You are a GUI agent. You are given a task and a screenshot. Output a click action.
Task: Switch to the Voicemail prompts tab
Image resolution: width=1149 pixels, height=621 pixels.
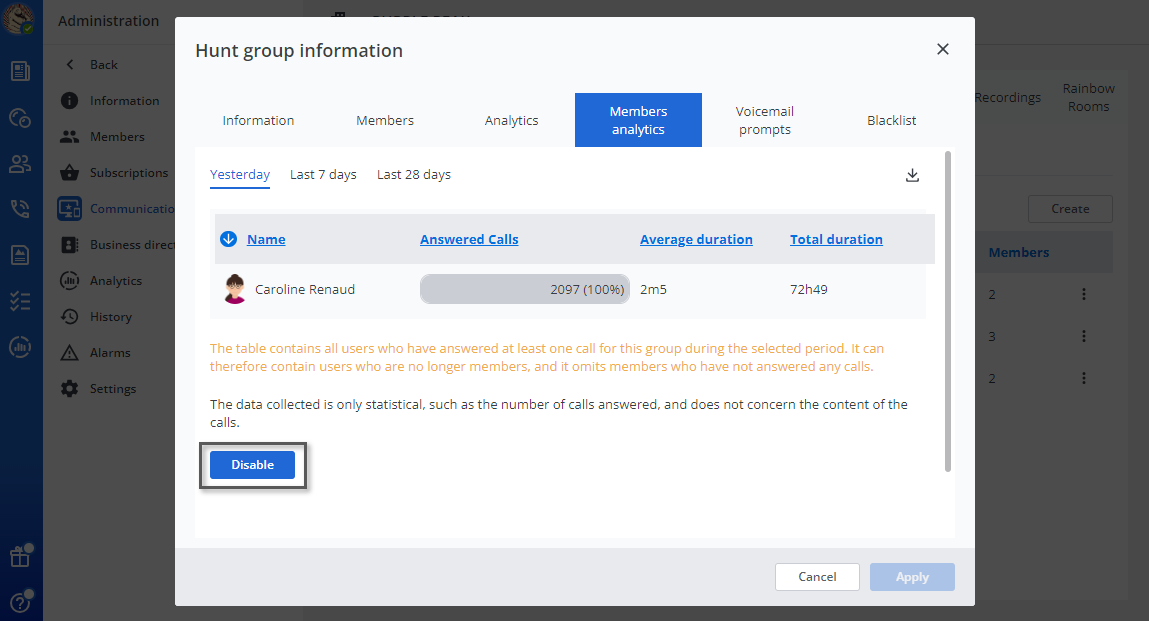(765, 120)
